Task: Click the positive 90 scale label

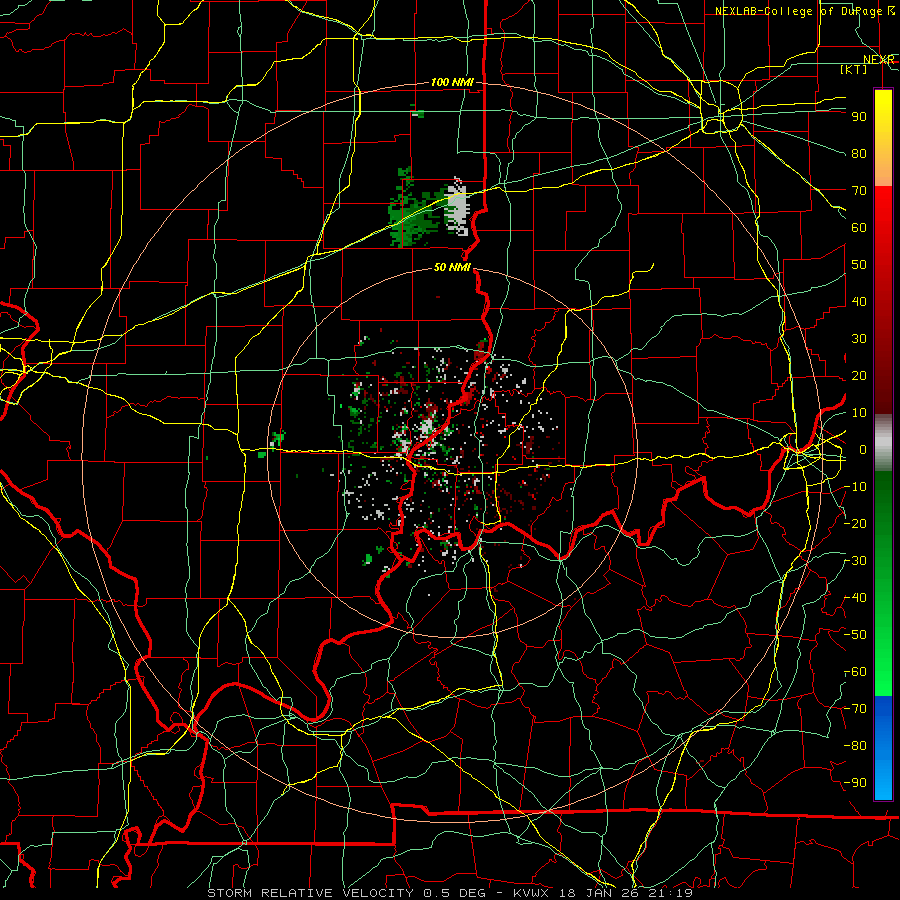Action: coord(859,117)
